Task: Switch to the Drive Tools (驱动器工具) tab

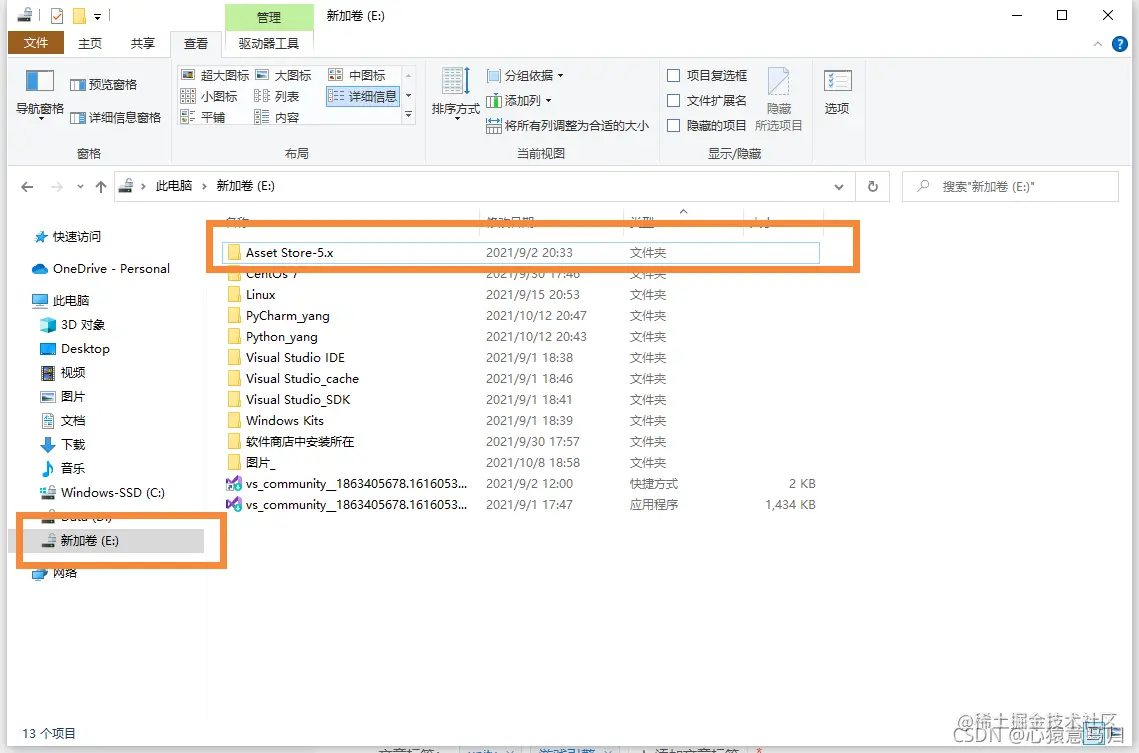Action: [x=269, y=44]
